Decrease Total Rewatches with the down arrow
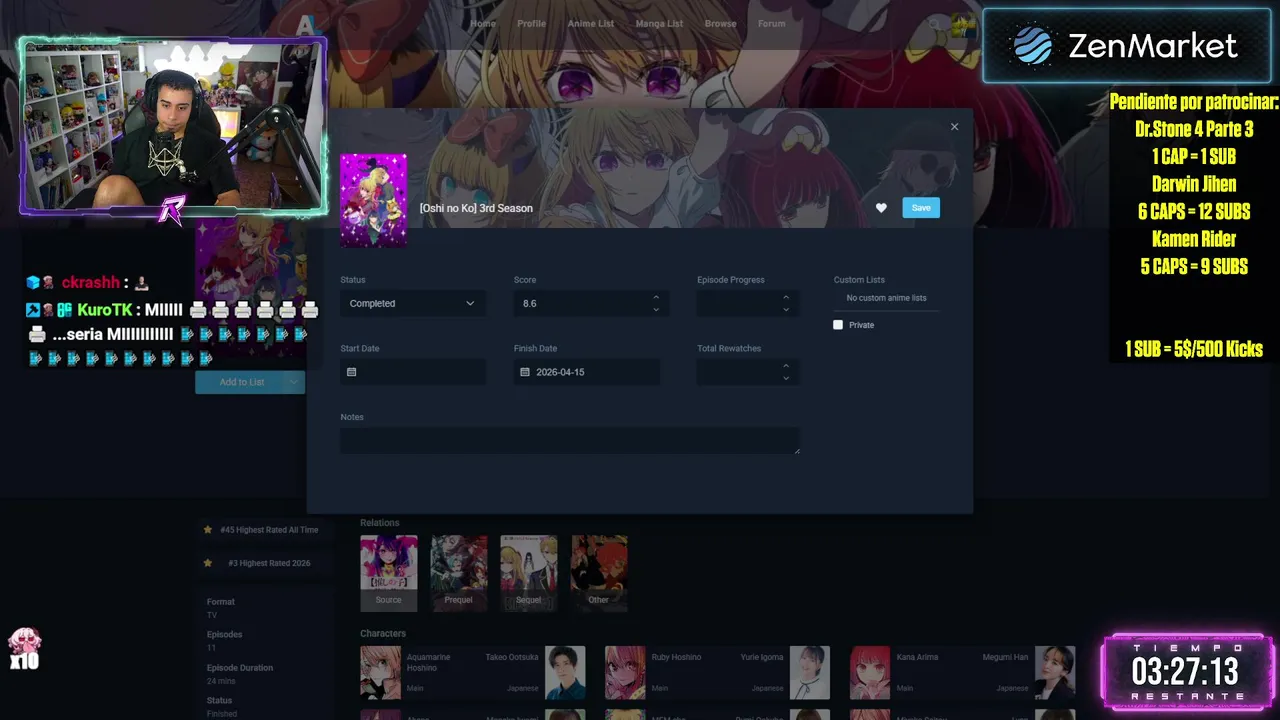Screen dimensions: 1280x720 pyautogui.click(x=786, y=378)
